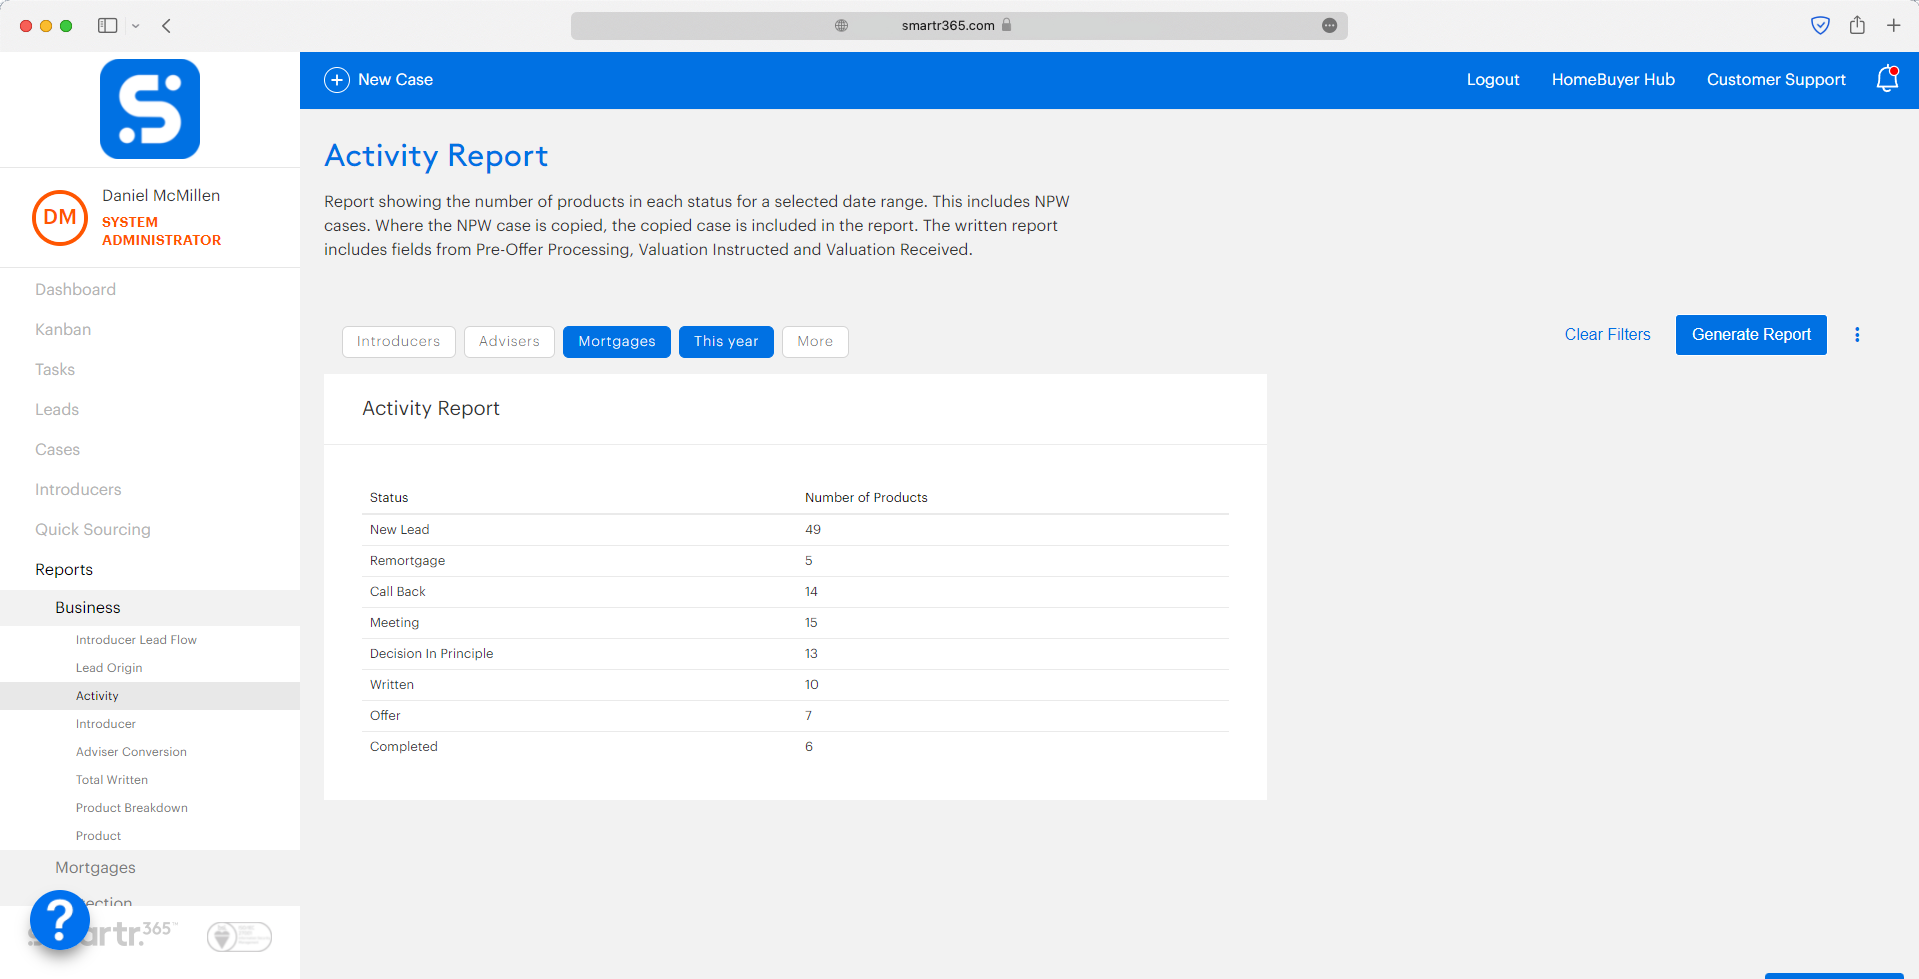Click the Remortgage row
Viewport: 1919px width, 979px height.
point(795,561)
